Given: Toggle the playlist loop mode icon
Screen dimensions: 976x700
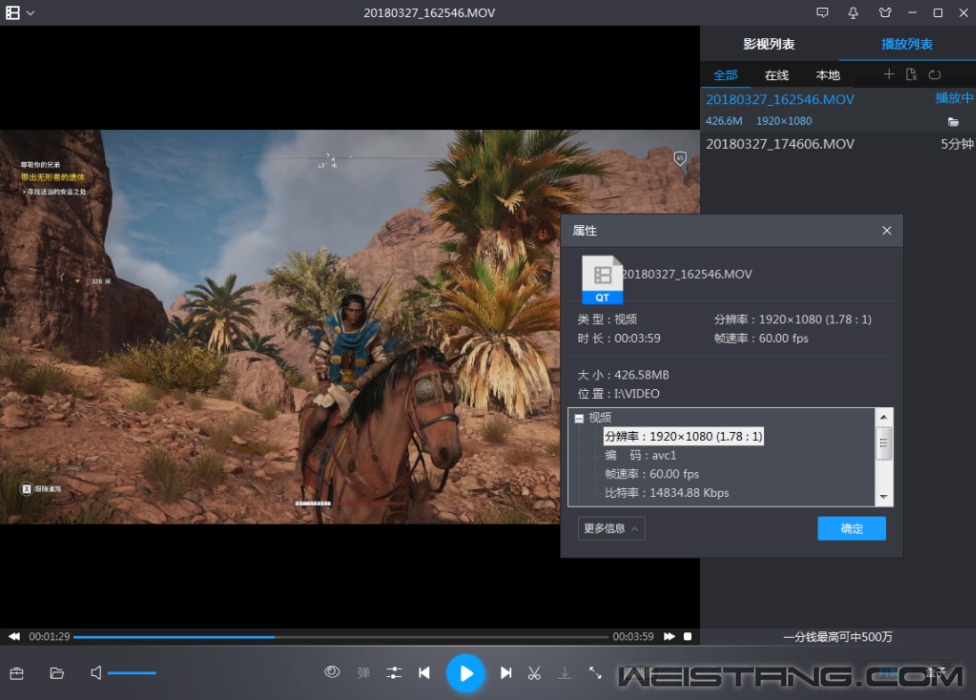Looking at the screenshot, I should pyautogui.click(x=934, y=75).
